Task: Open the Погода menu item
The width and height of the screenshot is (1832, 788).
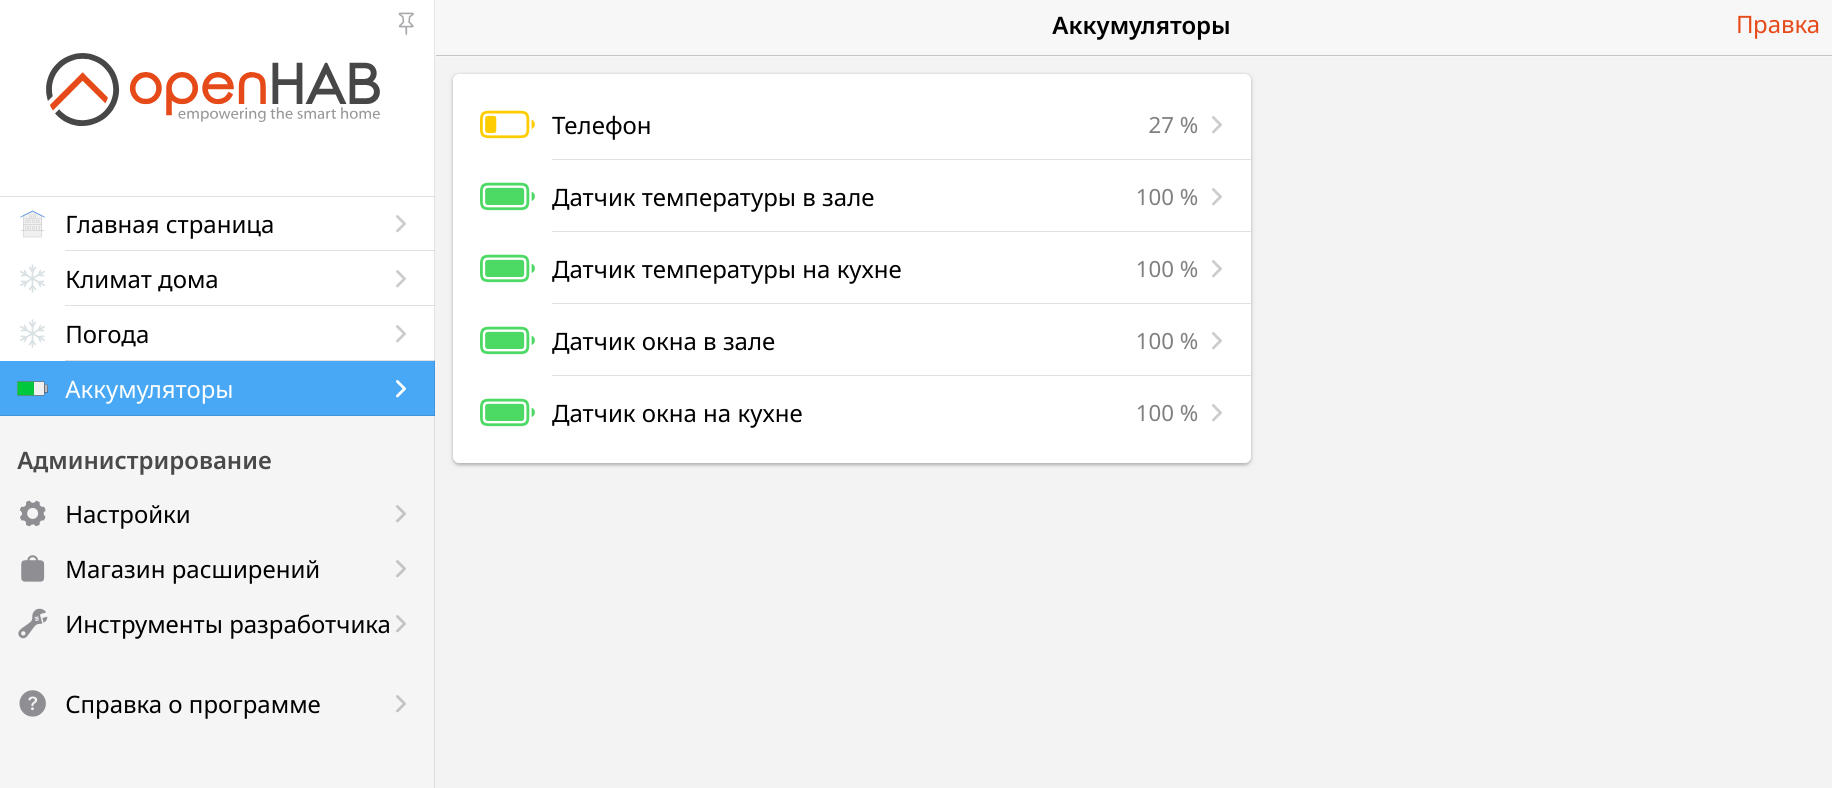Action: [x=107, y=334]
